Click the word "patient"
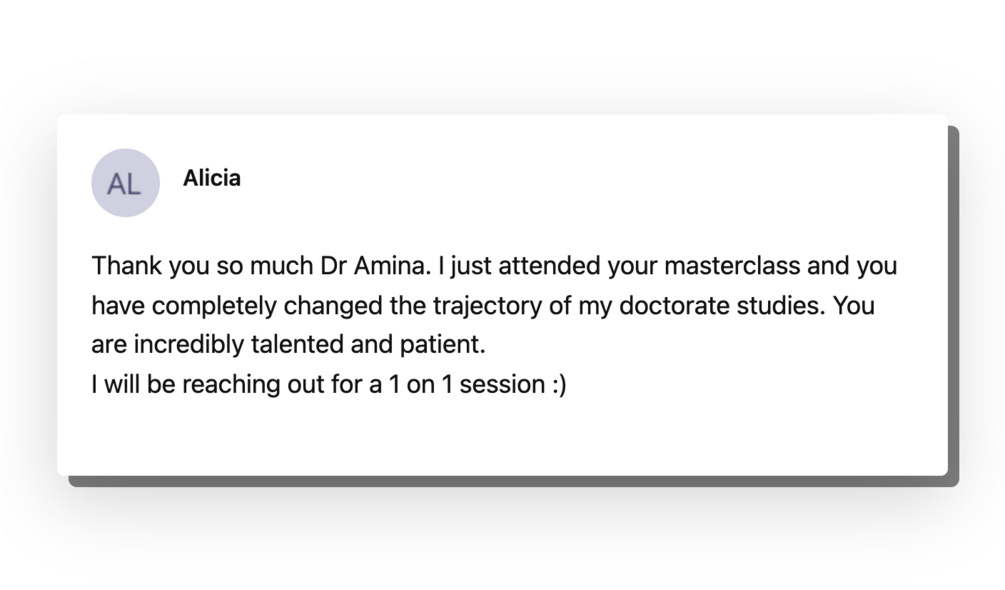1005x590 pixels. pyautogui.click(x=439, y=345)
